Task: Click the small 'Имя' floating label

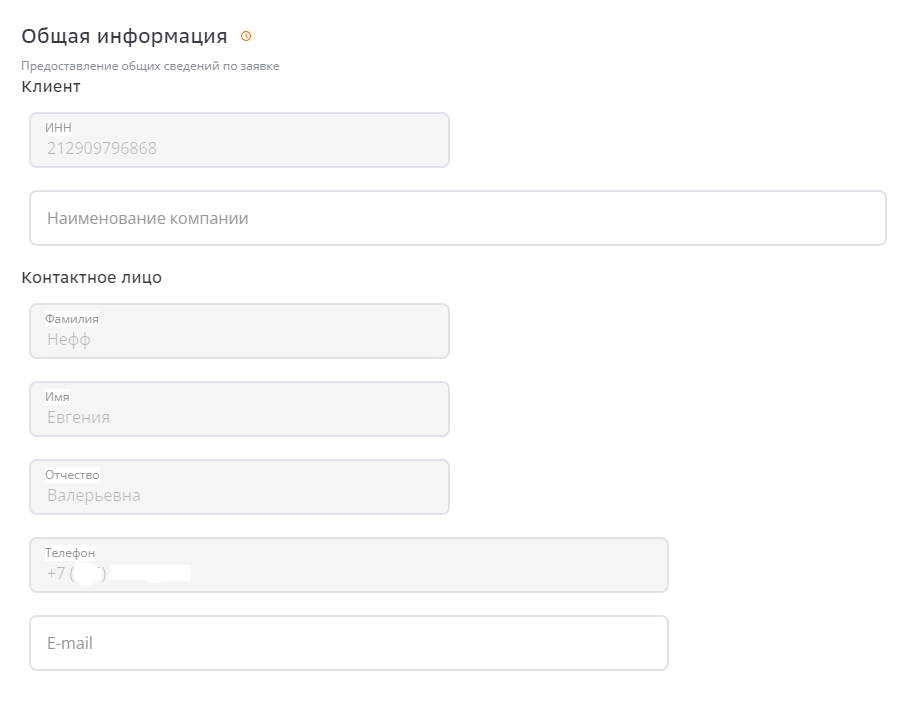Action: pyautogui.click(x=57, y=397)
